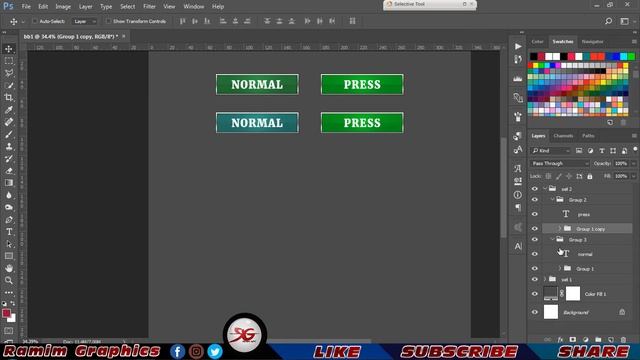Click the Search icon in options bar
The image size is (640, 360).
click(x=608, y=21)
